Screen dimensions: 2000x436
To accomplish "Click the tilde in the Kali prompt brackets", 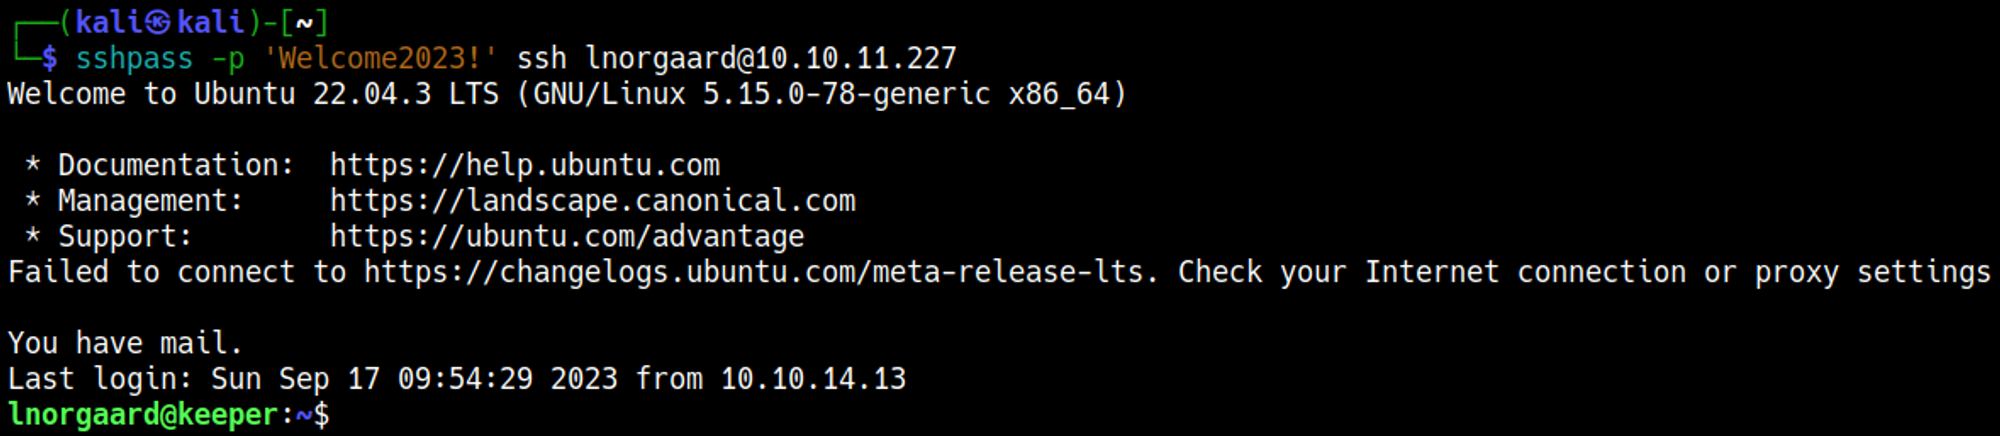I will [305, 22].
